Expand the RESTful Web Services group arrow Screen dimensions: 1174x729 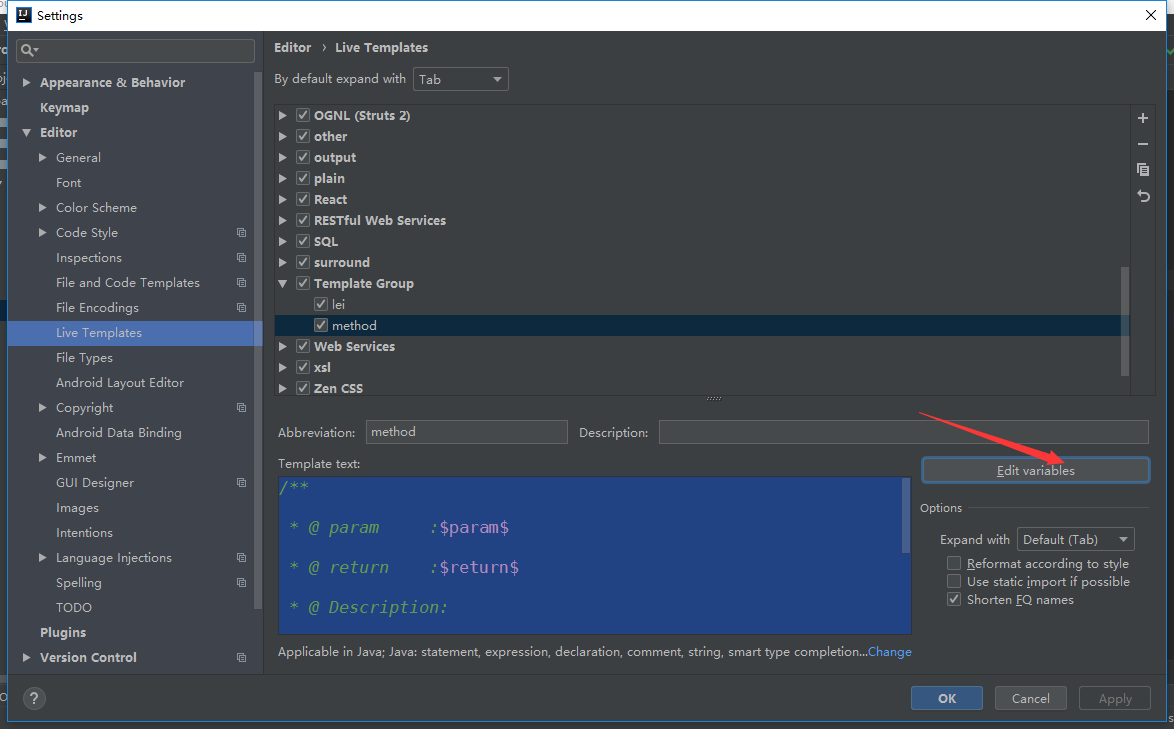point(283,221)
